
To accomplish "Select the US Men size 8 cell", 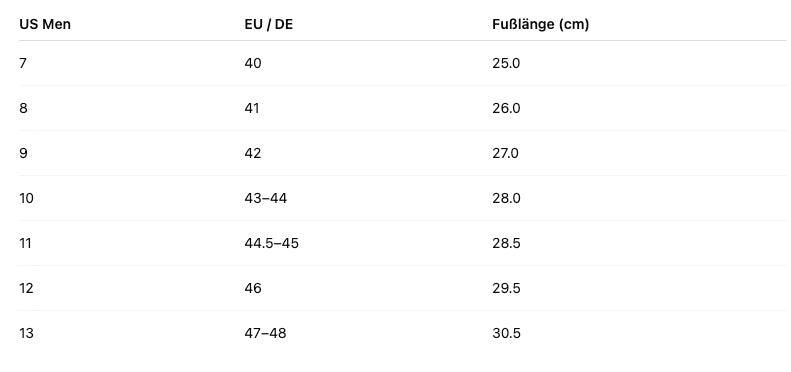I will (x=23, y=109).
